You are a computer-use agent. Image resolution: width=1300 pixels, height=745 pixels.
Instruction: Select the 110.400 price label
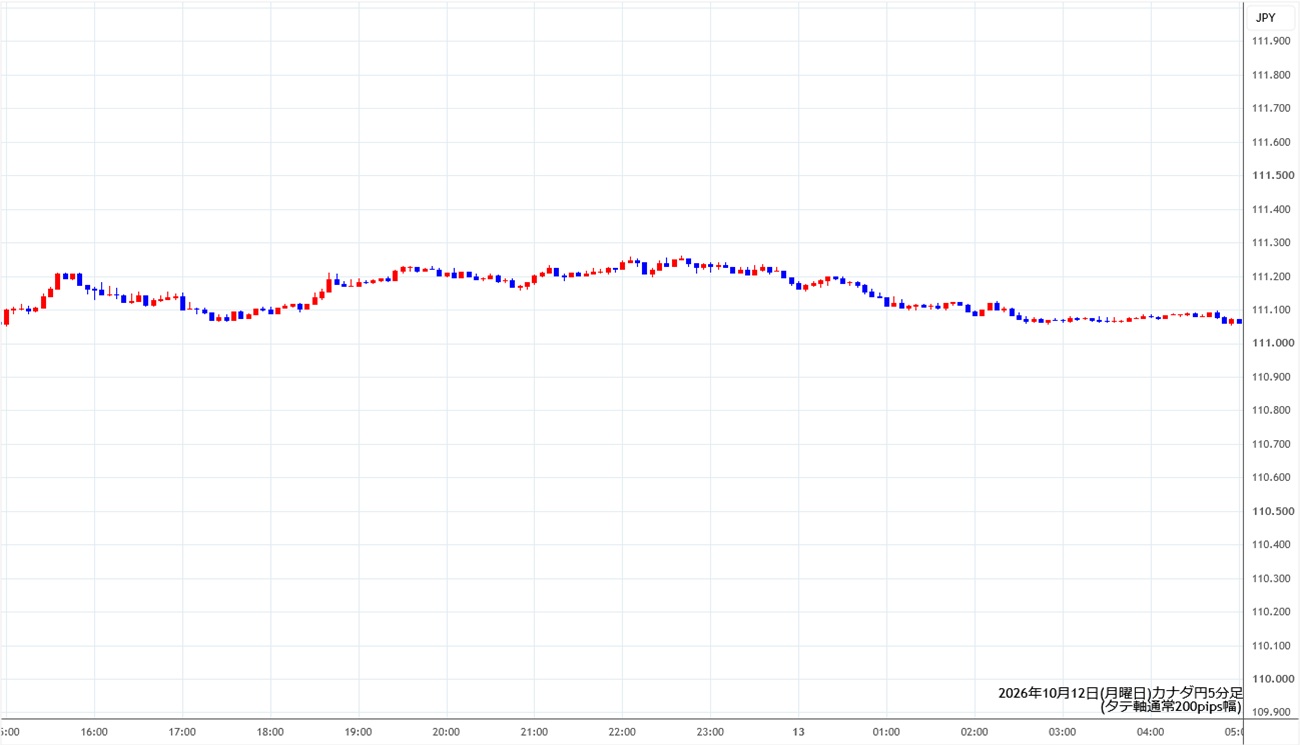(1270, 544)
